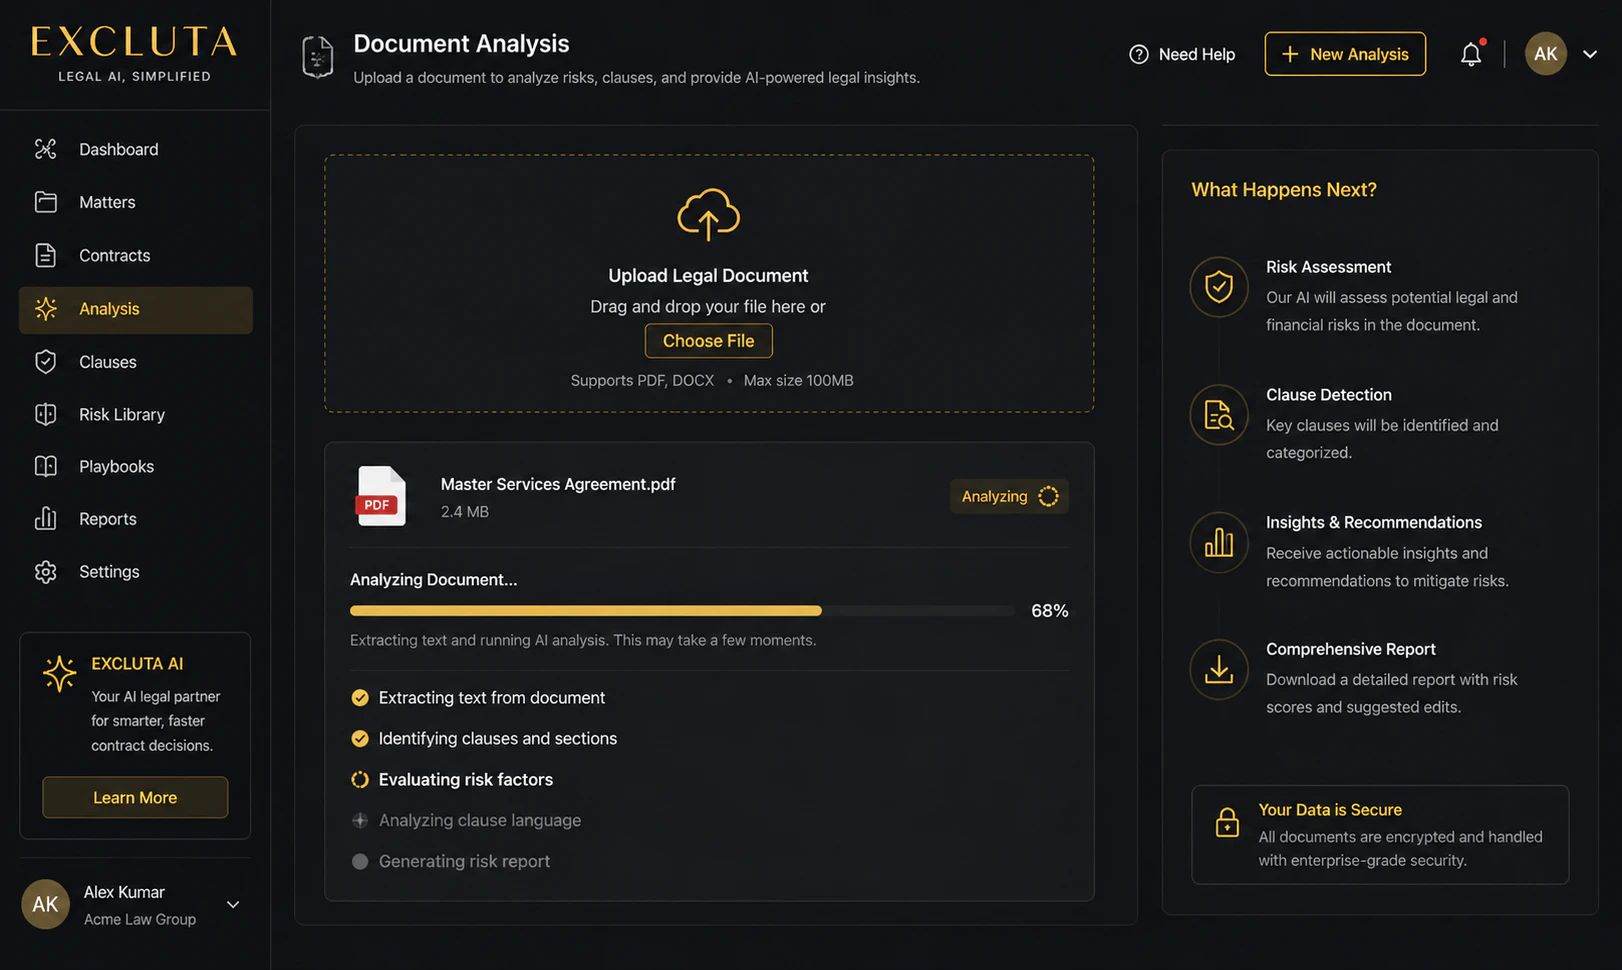Open notifications bell icon

[x=1471, y=54]
